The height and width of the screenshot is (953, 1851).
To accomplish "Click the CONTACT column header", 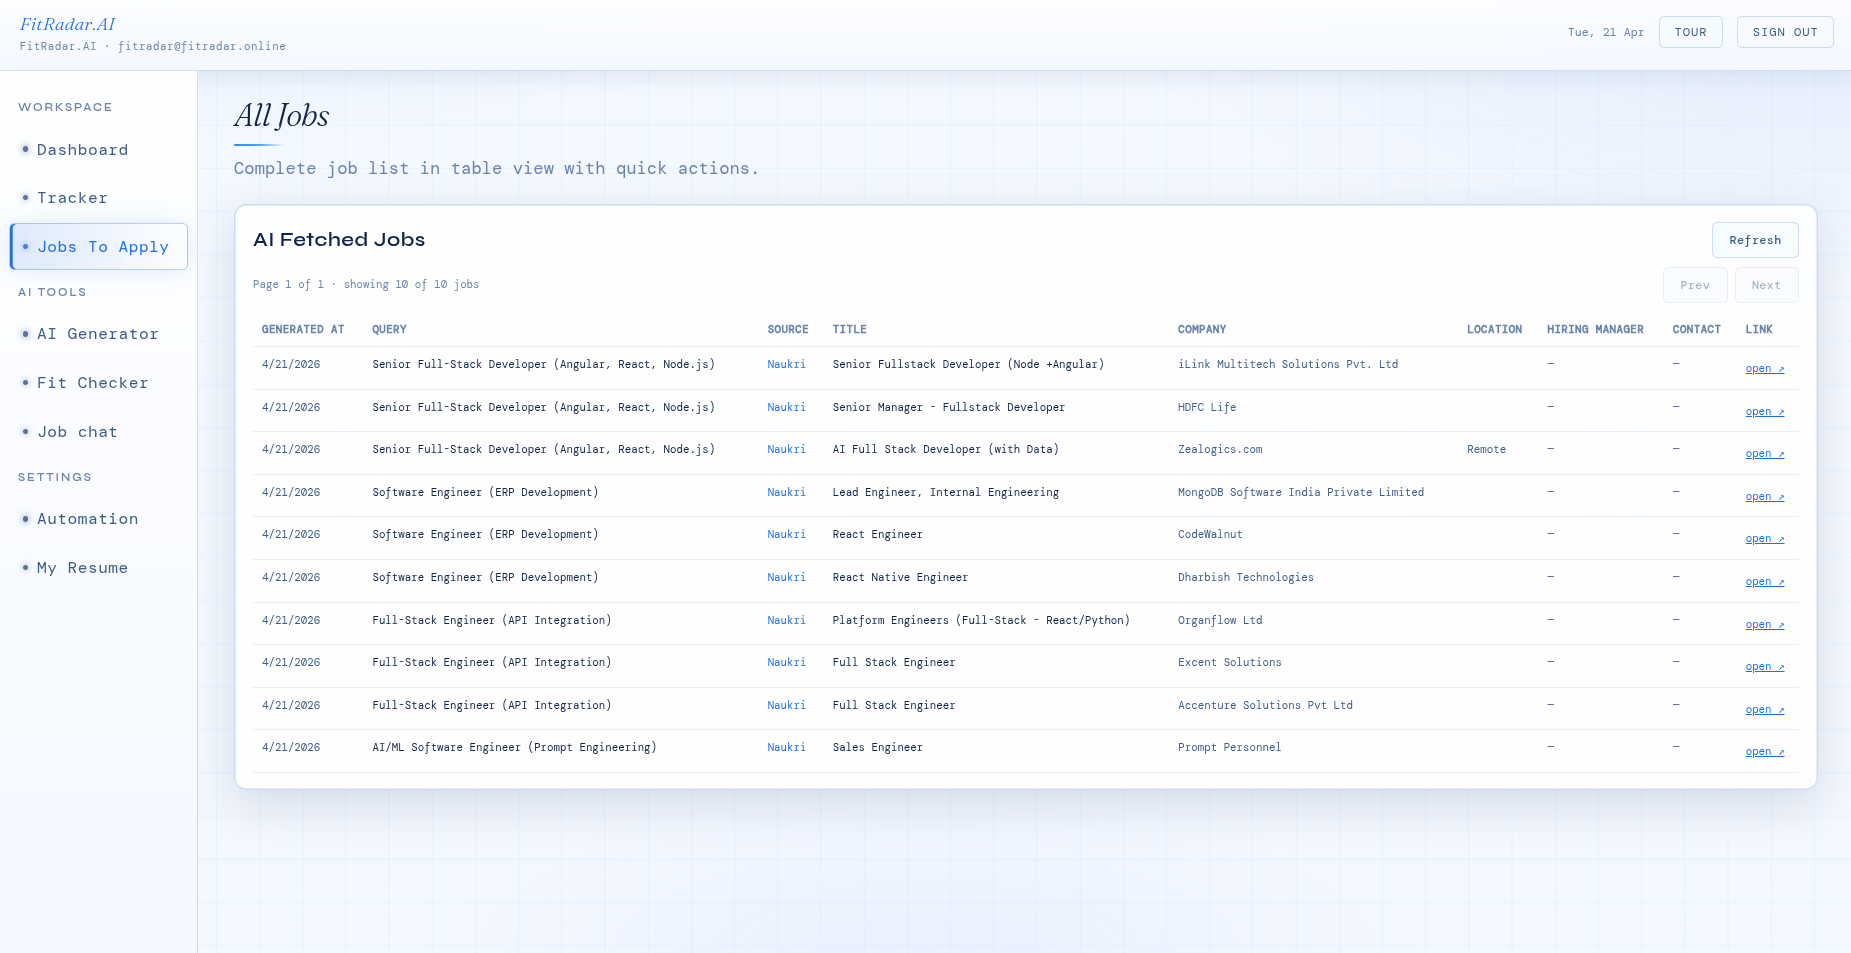I will (x=1696, y=329).
